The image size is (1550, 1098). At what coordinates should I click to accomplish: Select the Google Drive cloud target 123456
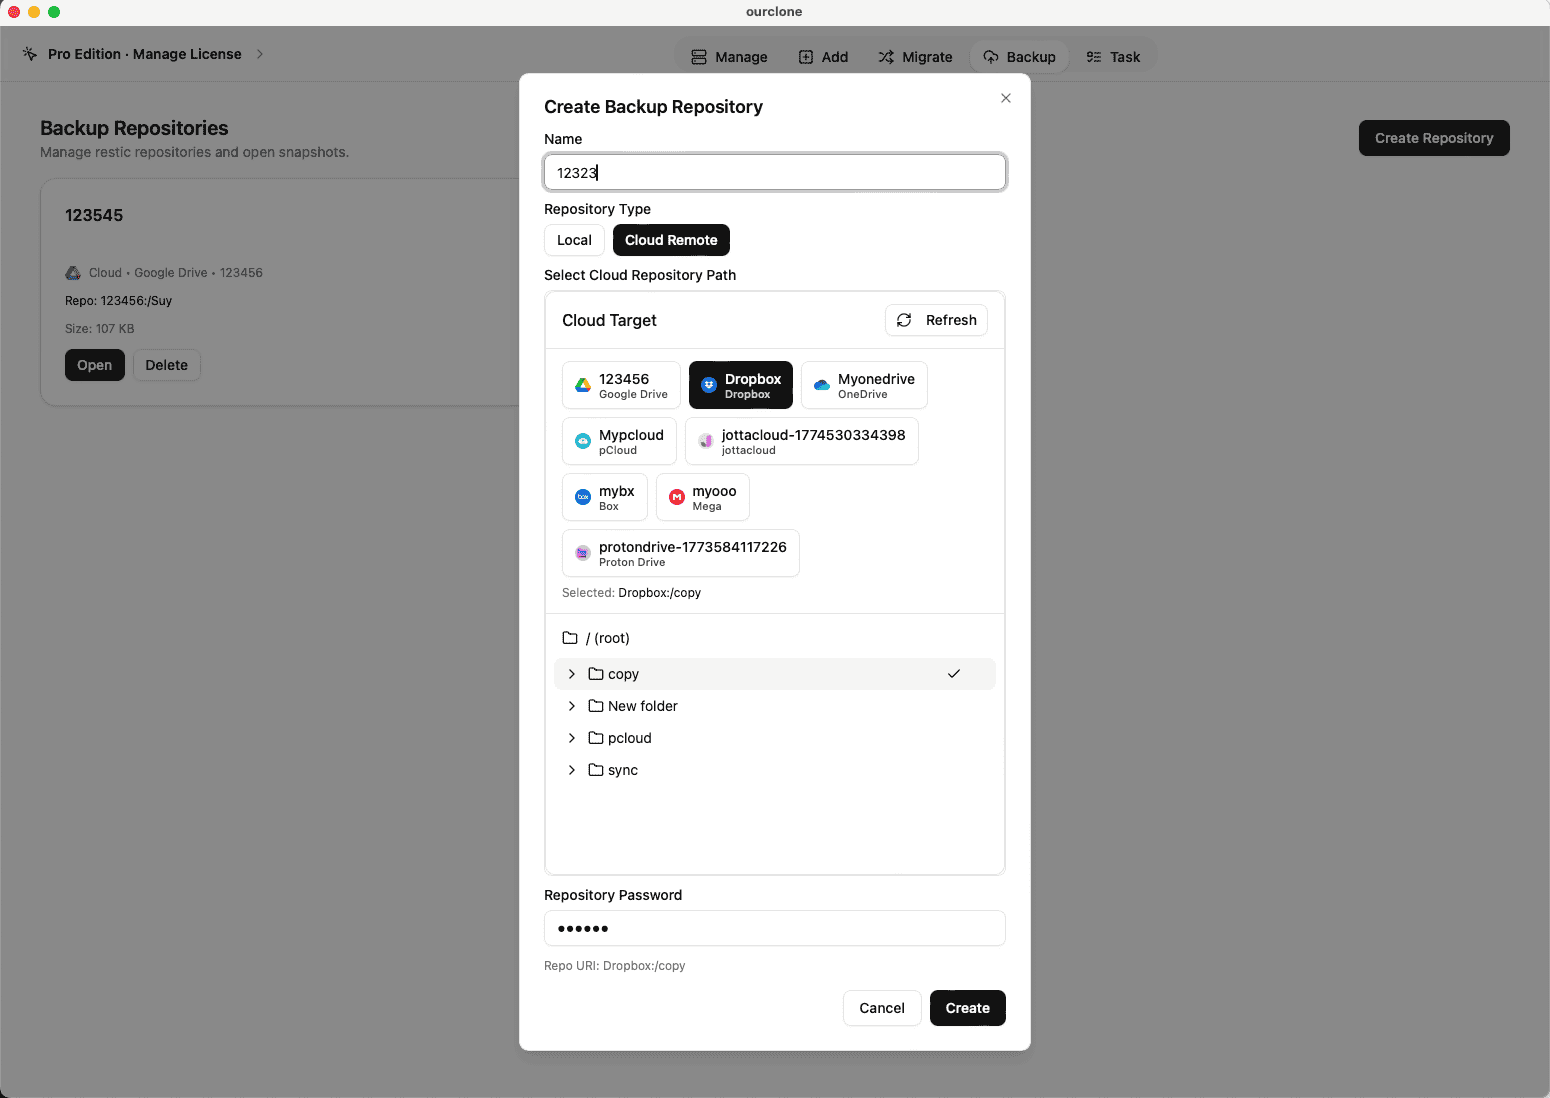tap(621, 385)
